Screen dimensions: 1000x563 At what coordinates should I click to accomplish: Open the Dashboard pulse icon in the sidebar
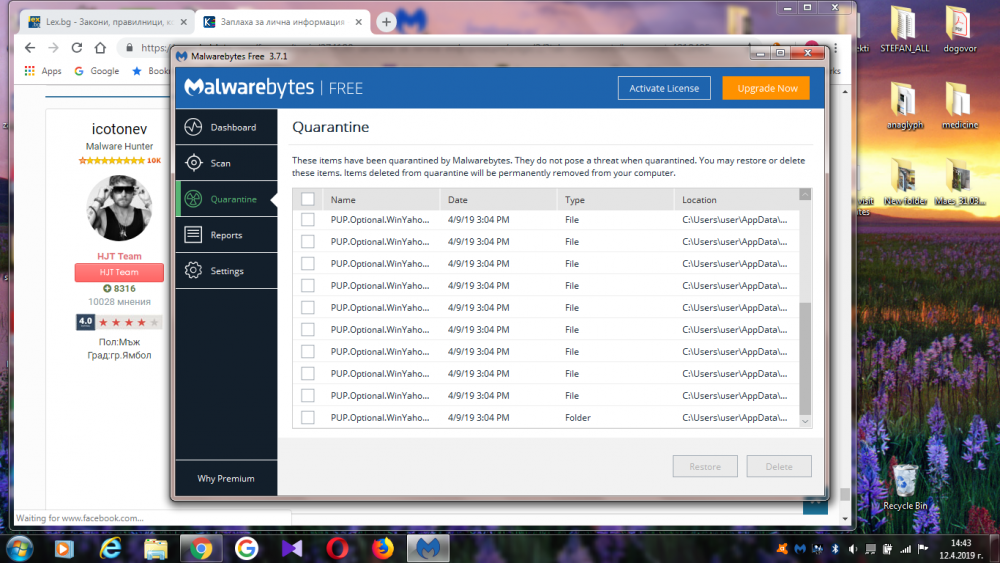point(193,127)
